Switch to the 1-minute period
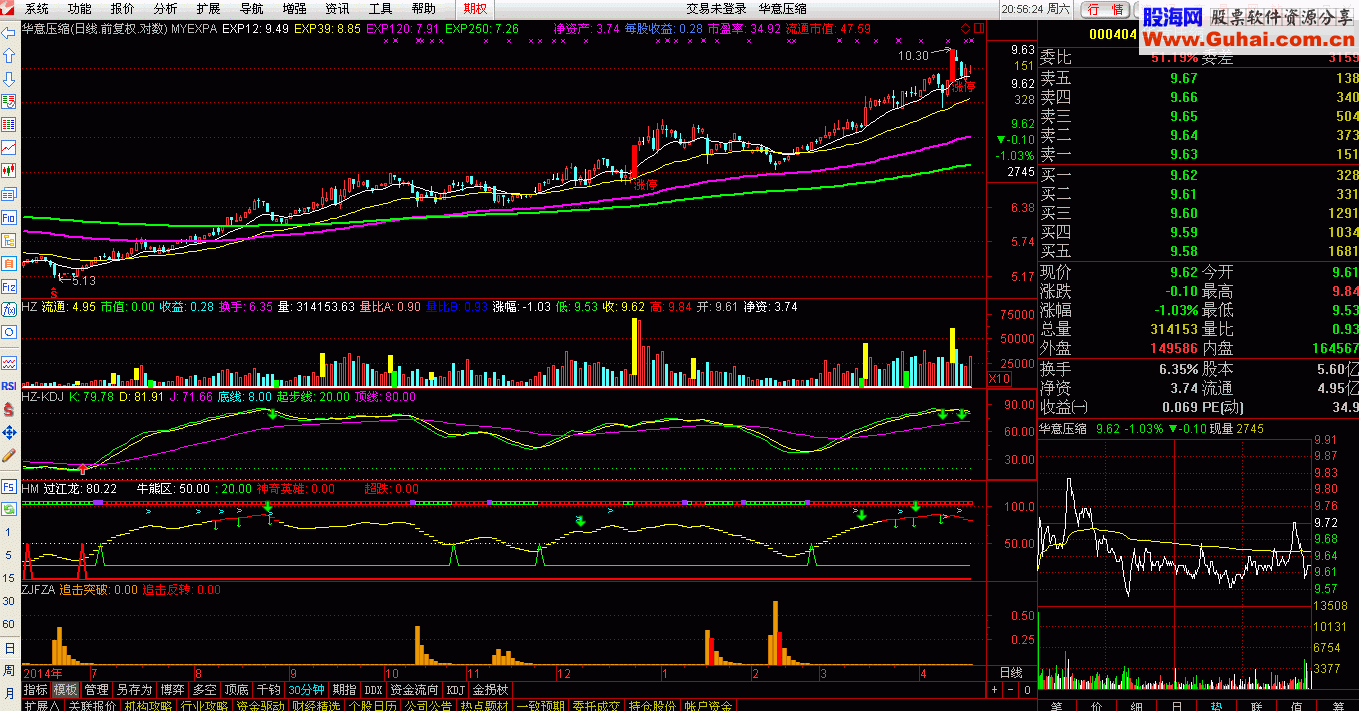The height and width of the screenshot is (711, 1359). [9, 533]
